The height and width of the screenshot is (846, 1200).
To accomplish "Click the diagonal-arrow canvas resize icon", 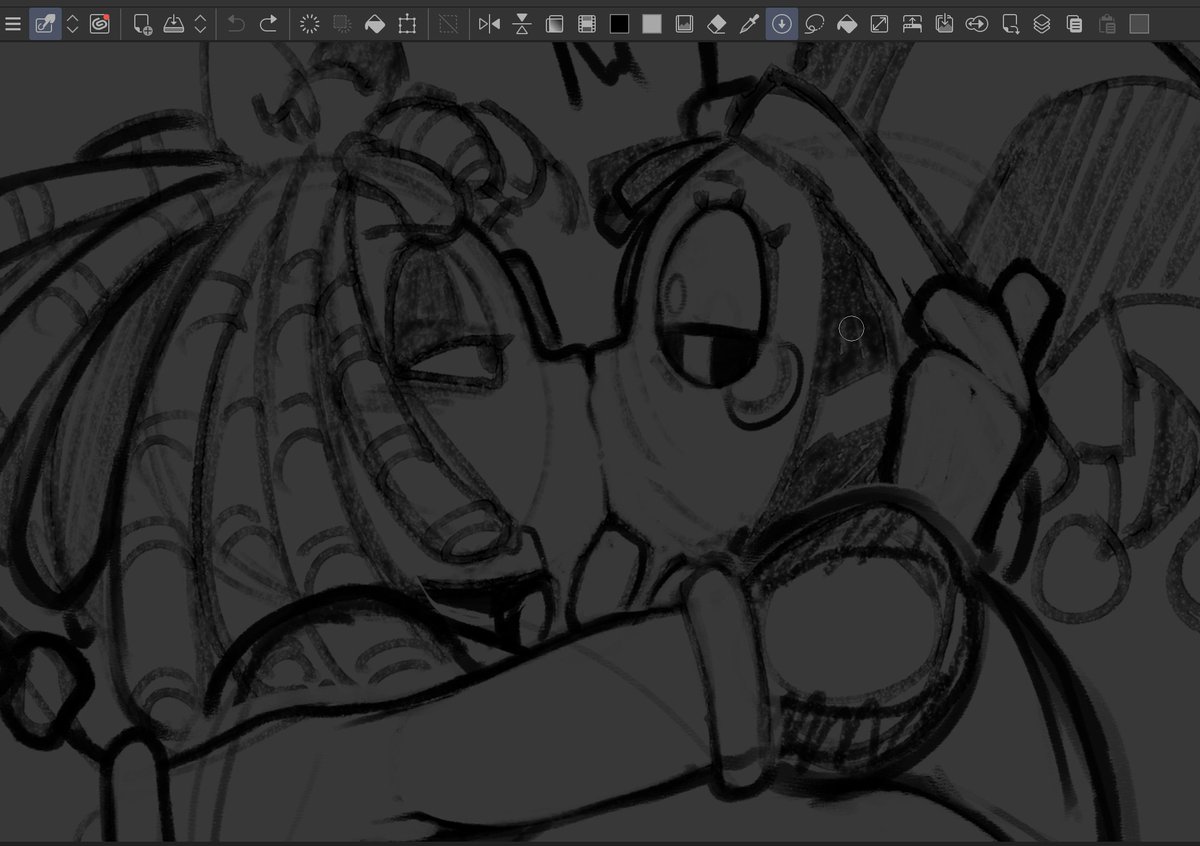I will [879, 23].
